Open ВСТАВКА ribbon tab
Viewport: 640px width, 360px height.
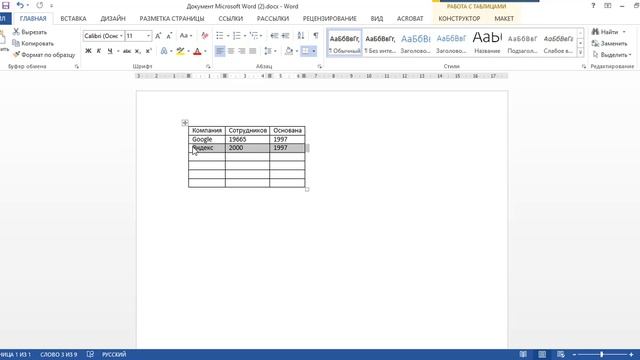(73, 19)
